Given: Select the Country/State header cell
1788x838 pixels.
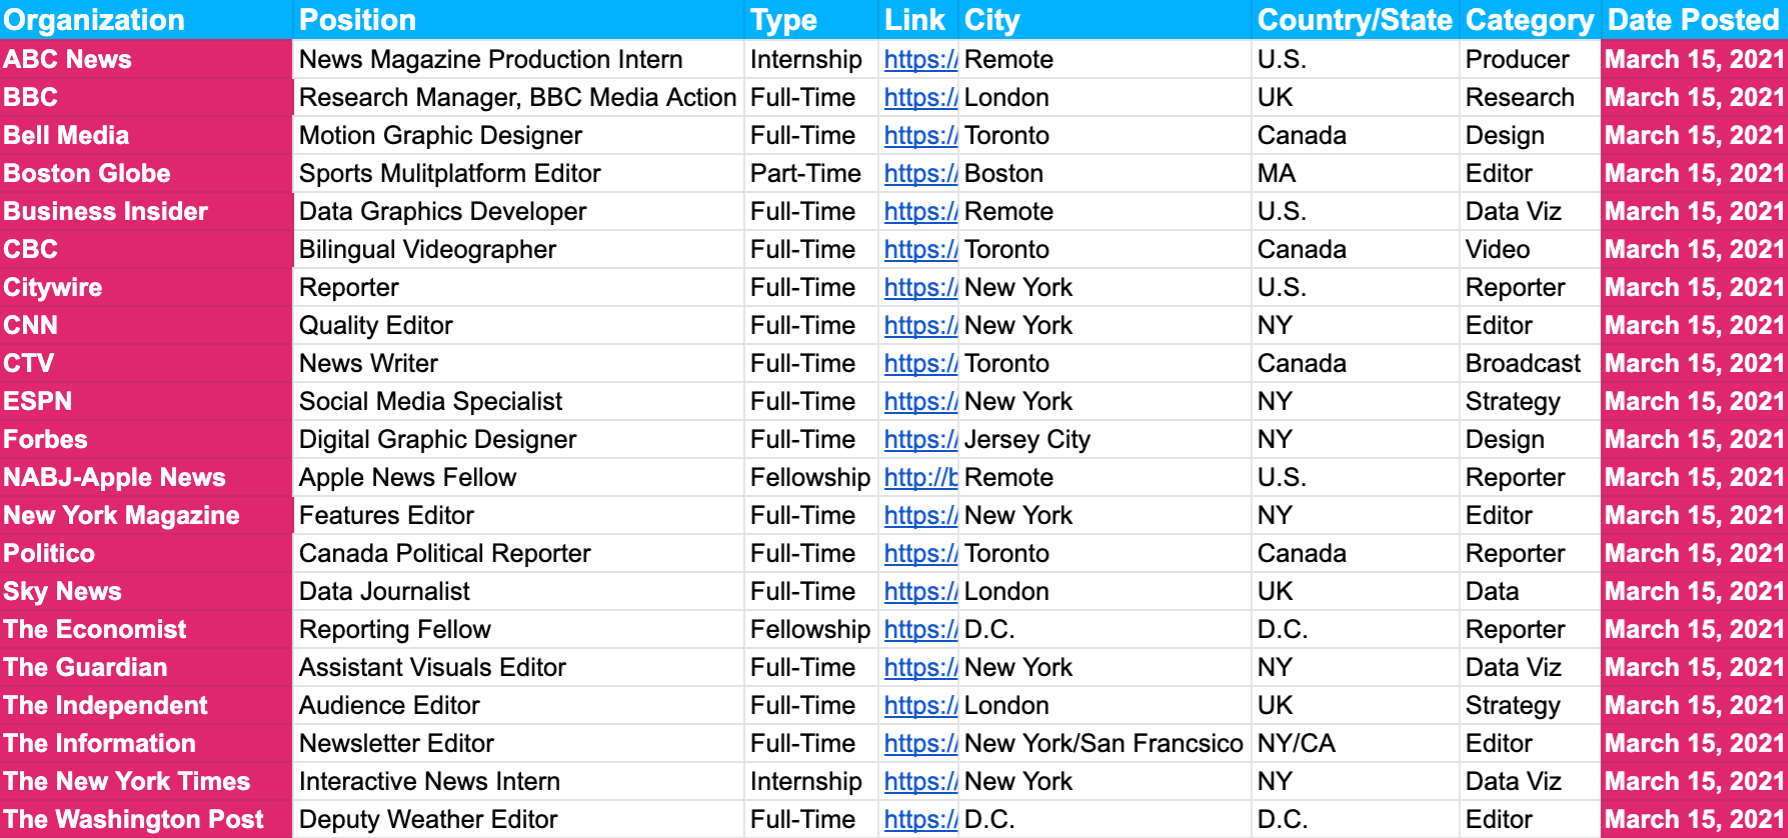Looking at the screenshot, I should [x=1354, y=20].
